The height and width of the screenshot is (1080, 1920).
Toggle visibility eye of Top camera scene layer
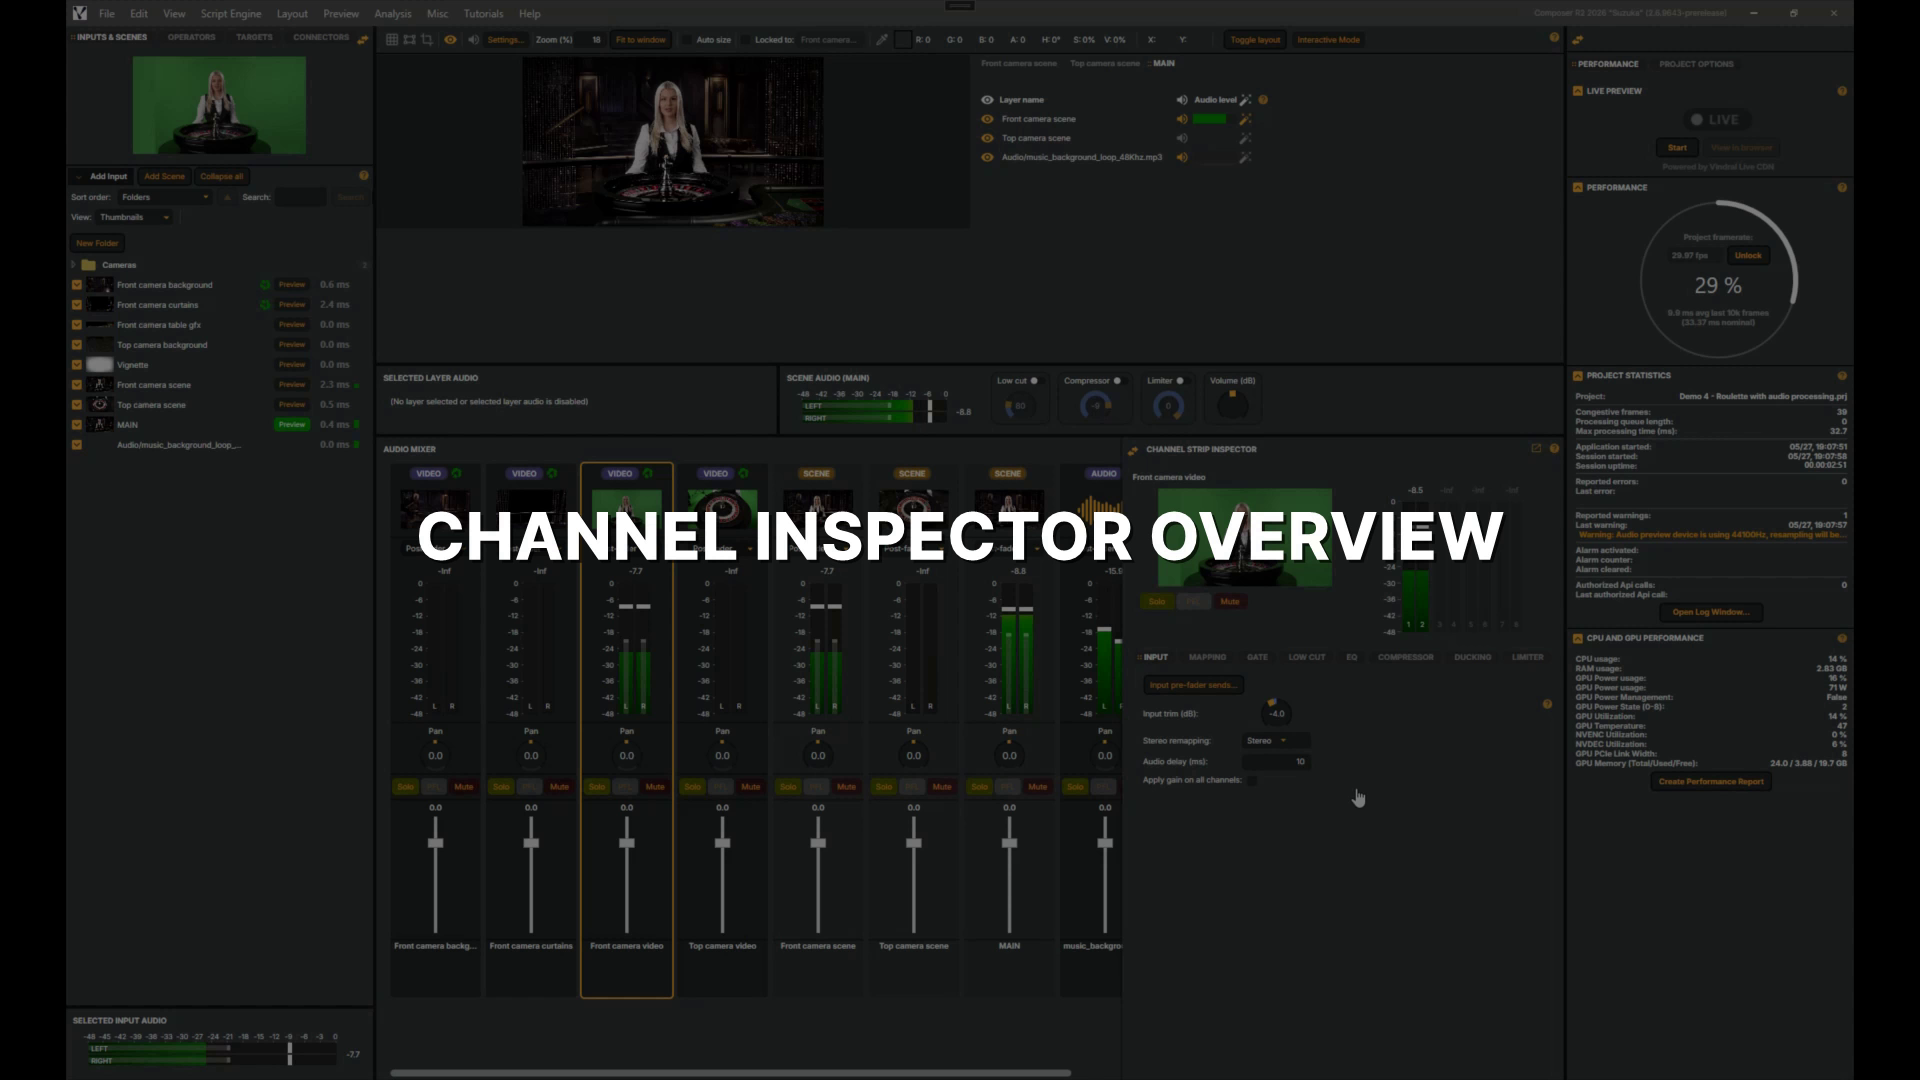pos(987,138)
